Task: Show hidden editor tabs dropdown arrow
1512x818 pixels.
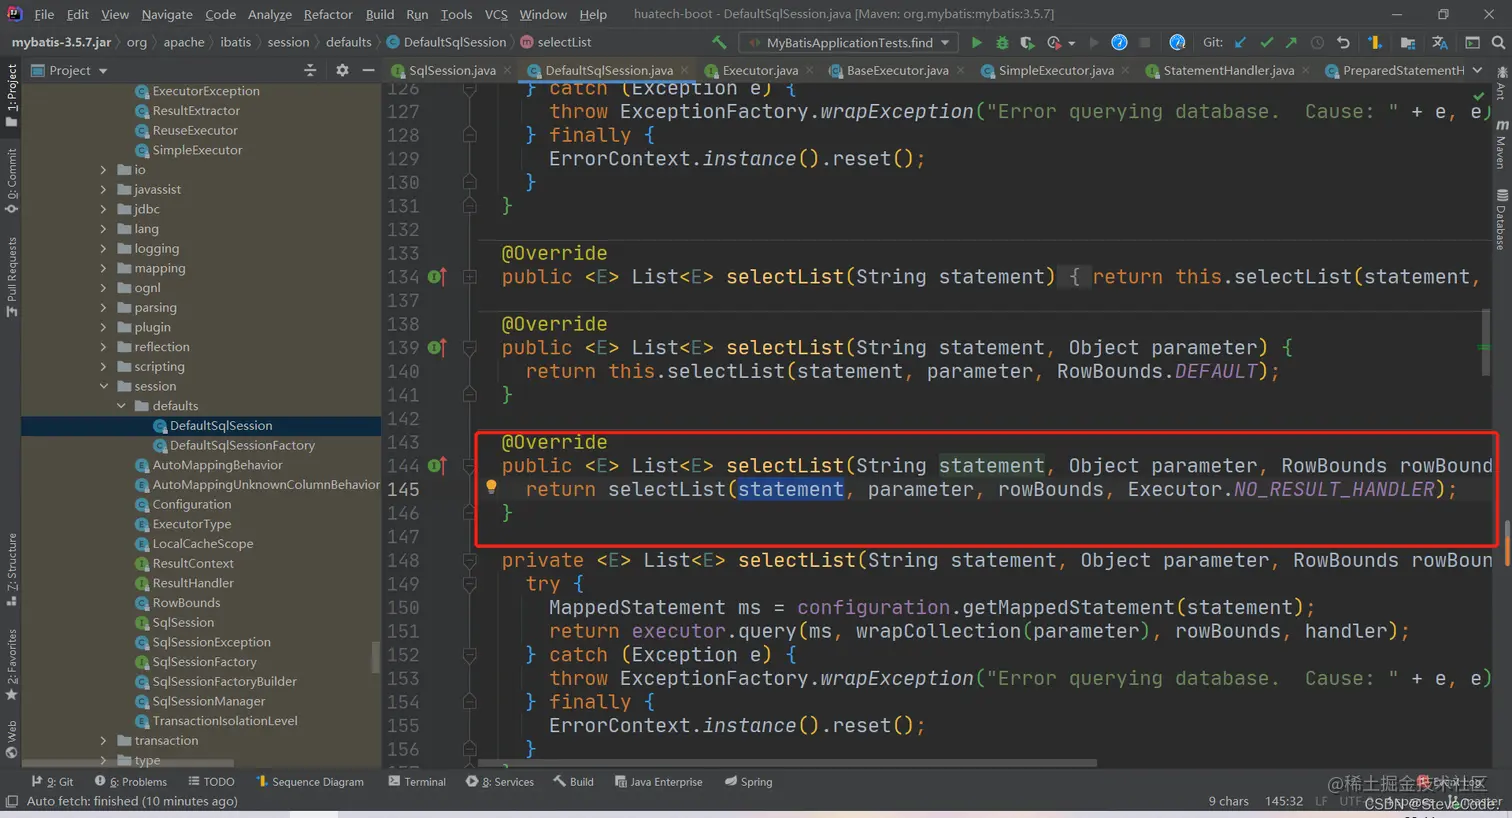Action: 1477,70
